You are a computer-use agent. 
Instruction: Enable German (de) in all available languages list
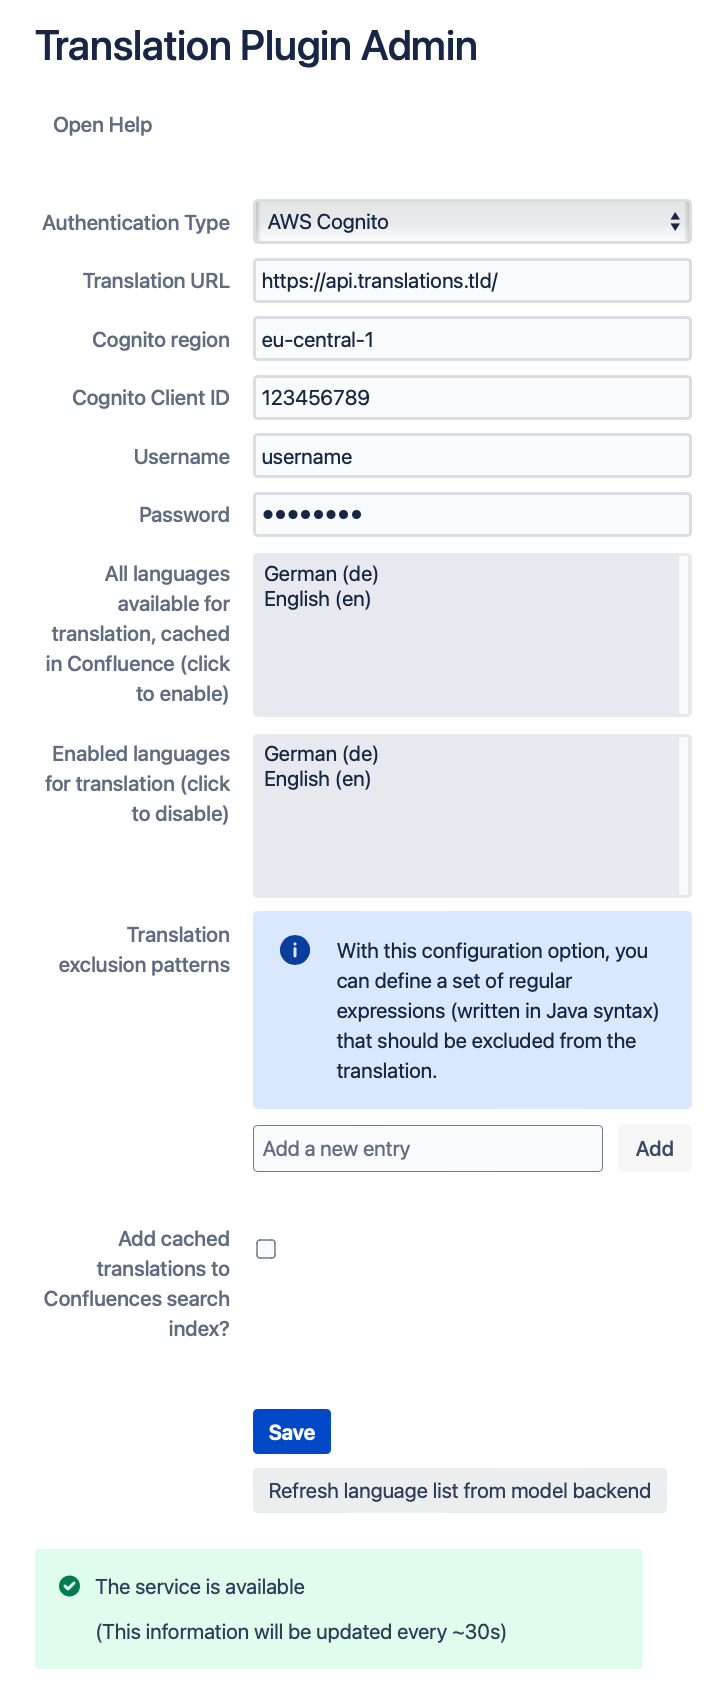click(321, 574)
